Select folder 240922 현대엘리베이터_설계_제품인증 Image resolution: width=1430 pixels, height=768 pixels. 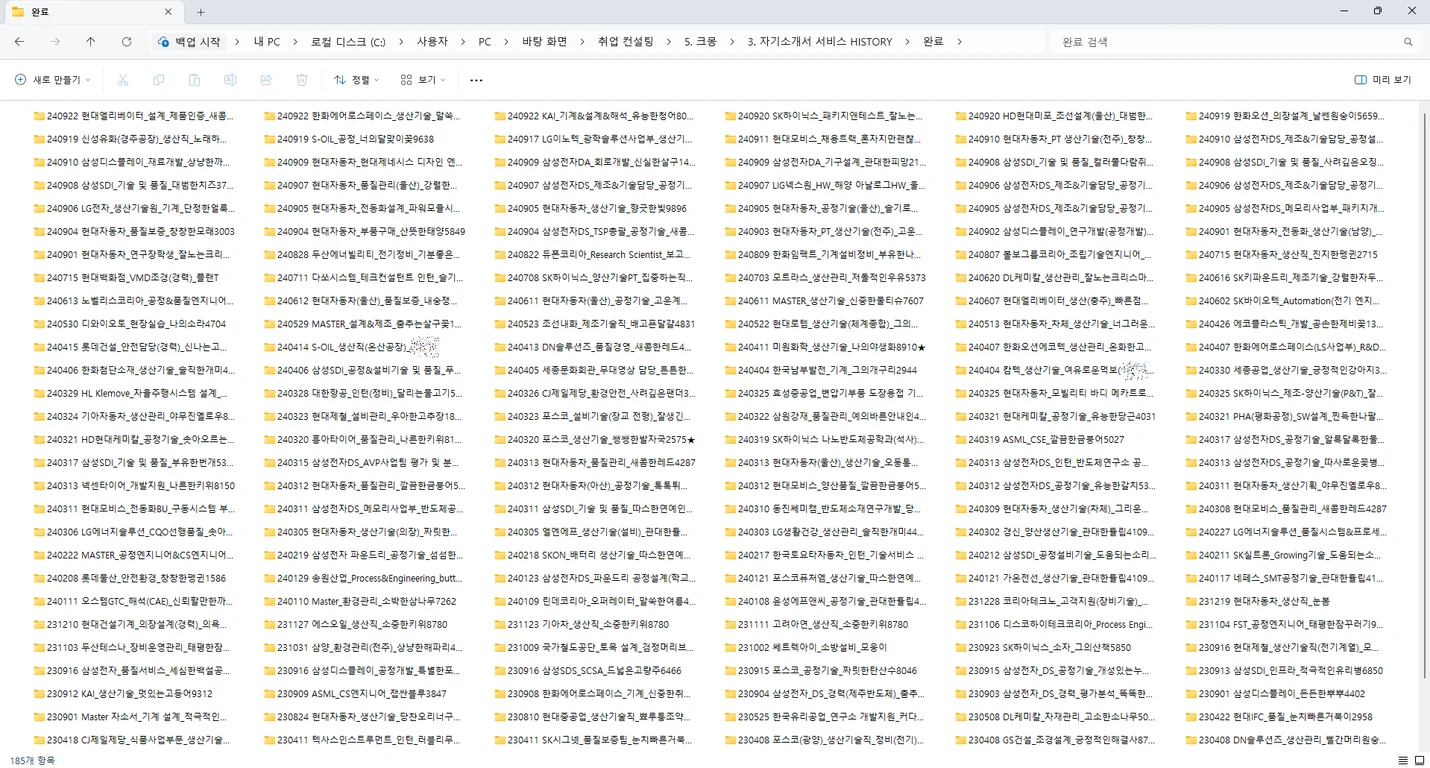133,116
